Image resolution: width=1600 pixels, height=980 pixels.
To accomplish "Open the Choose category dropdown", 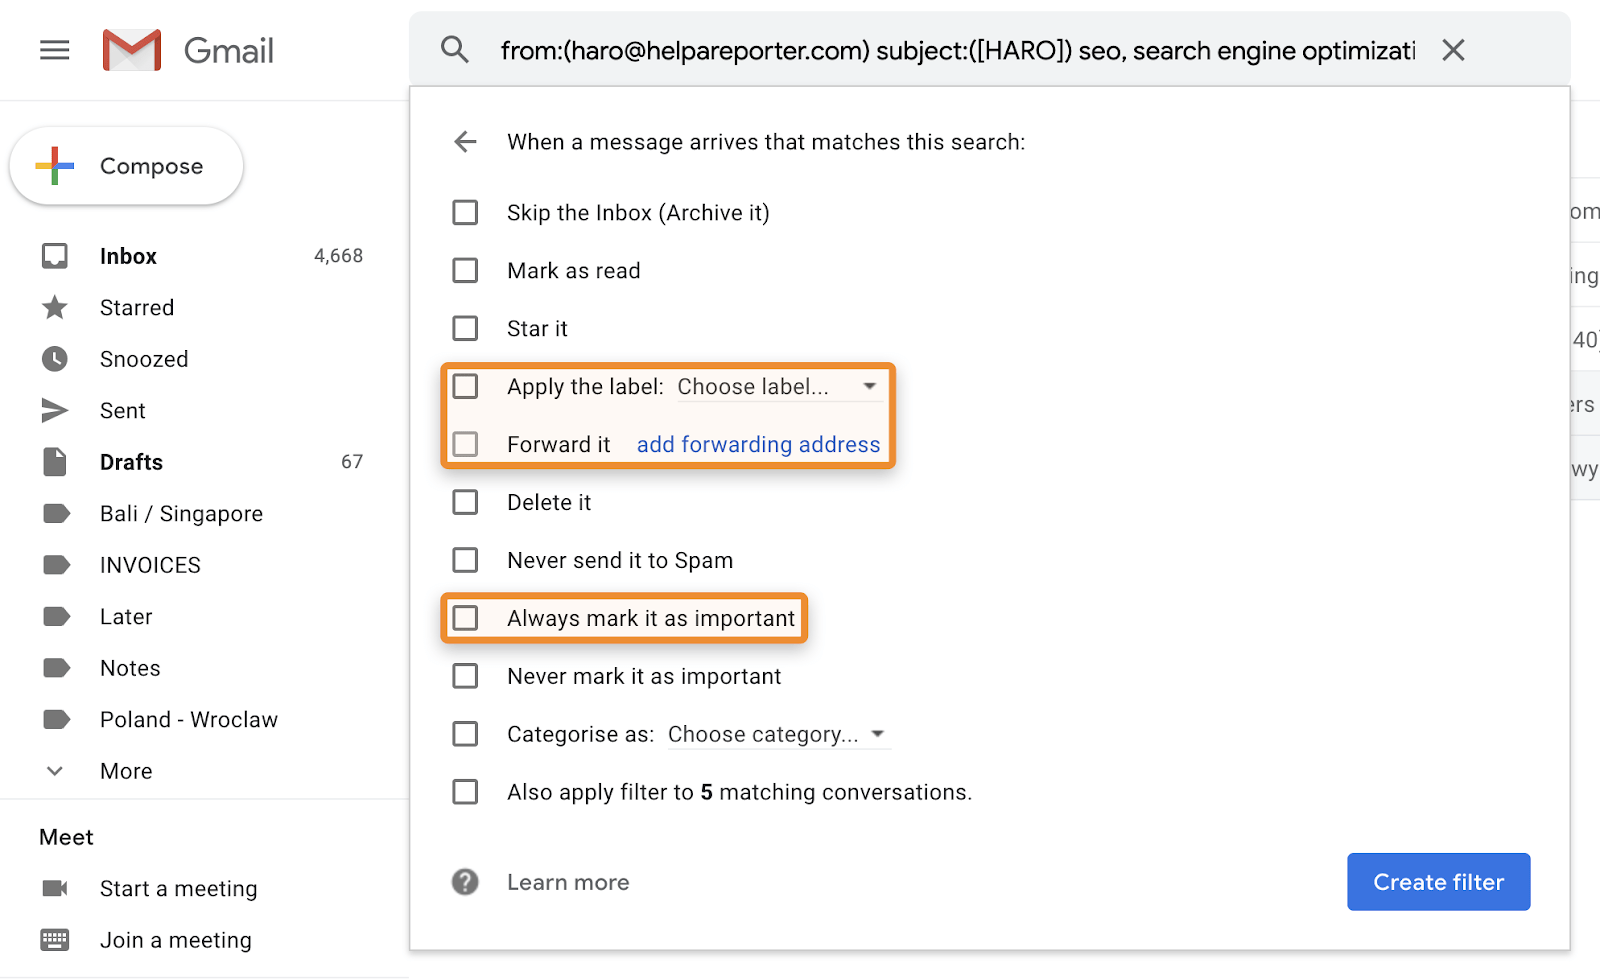I will point(778,733).
